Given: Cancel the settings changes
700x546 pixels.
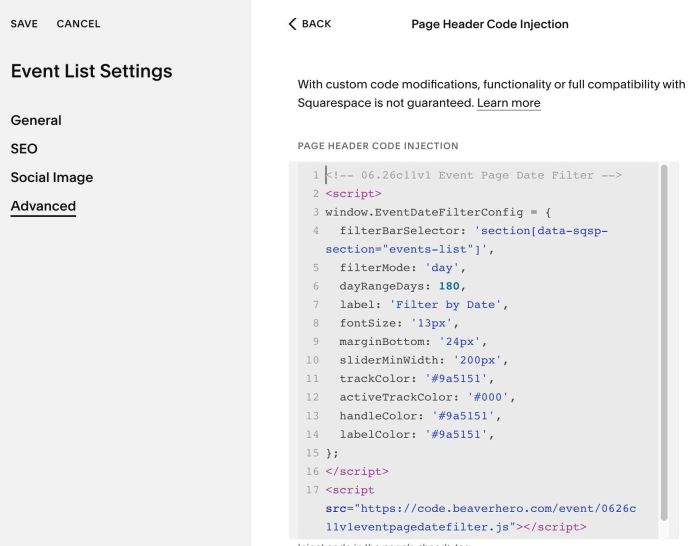Looking at the screenshot, I should coord(79,24).
